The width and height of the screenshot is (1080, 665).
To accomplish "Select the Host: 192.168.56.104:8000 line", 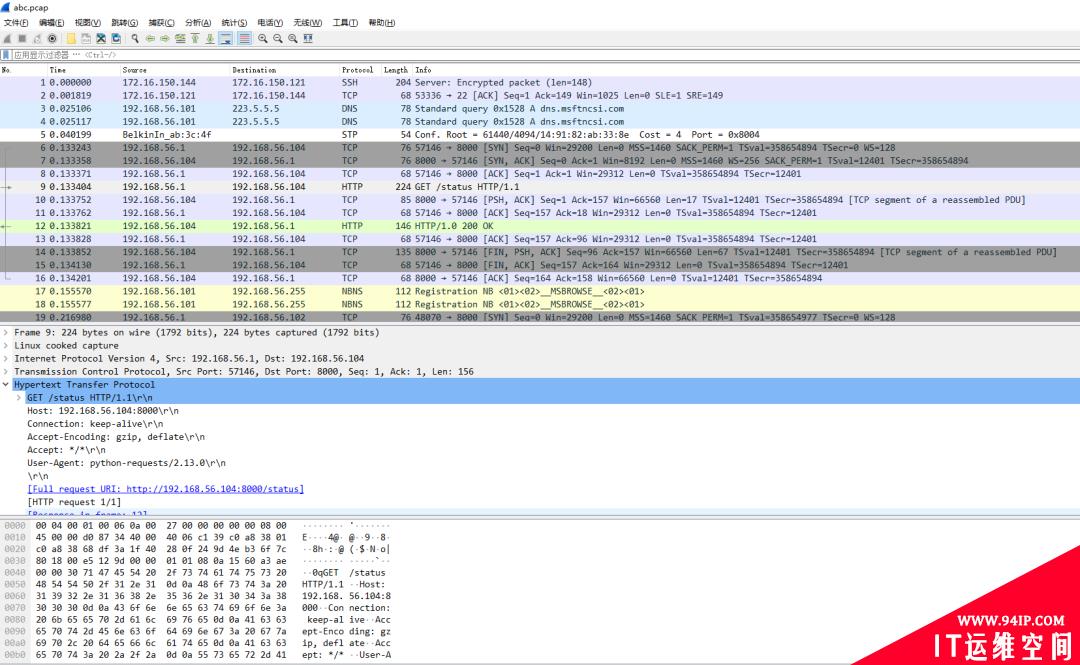I will [103, 411].
